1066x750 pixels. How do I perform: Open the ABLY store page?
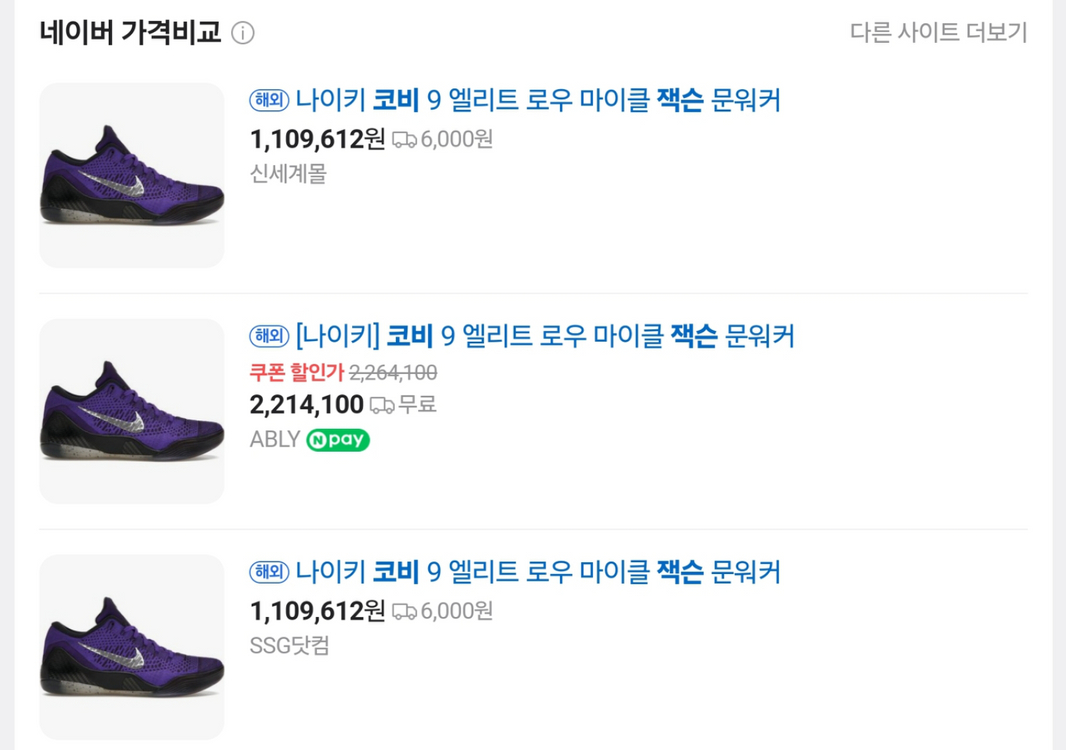pos(274,440)
